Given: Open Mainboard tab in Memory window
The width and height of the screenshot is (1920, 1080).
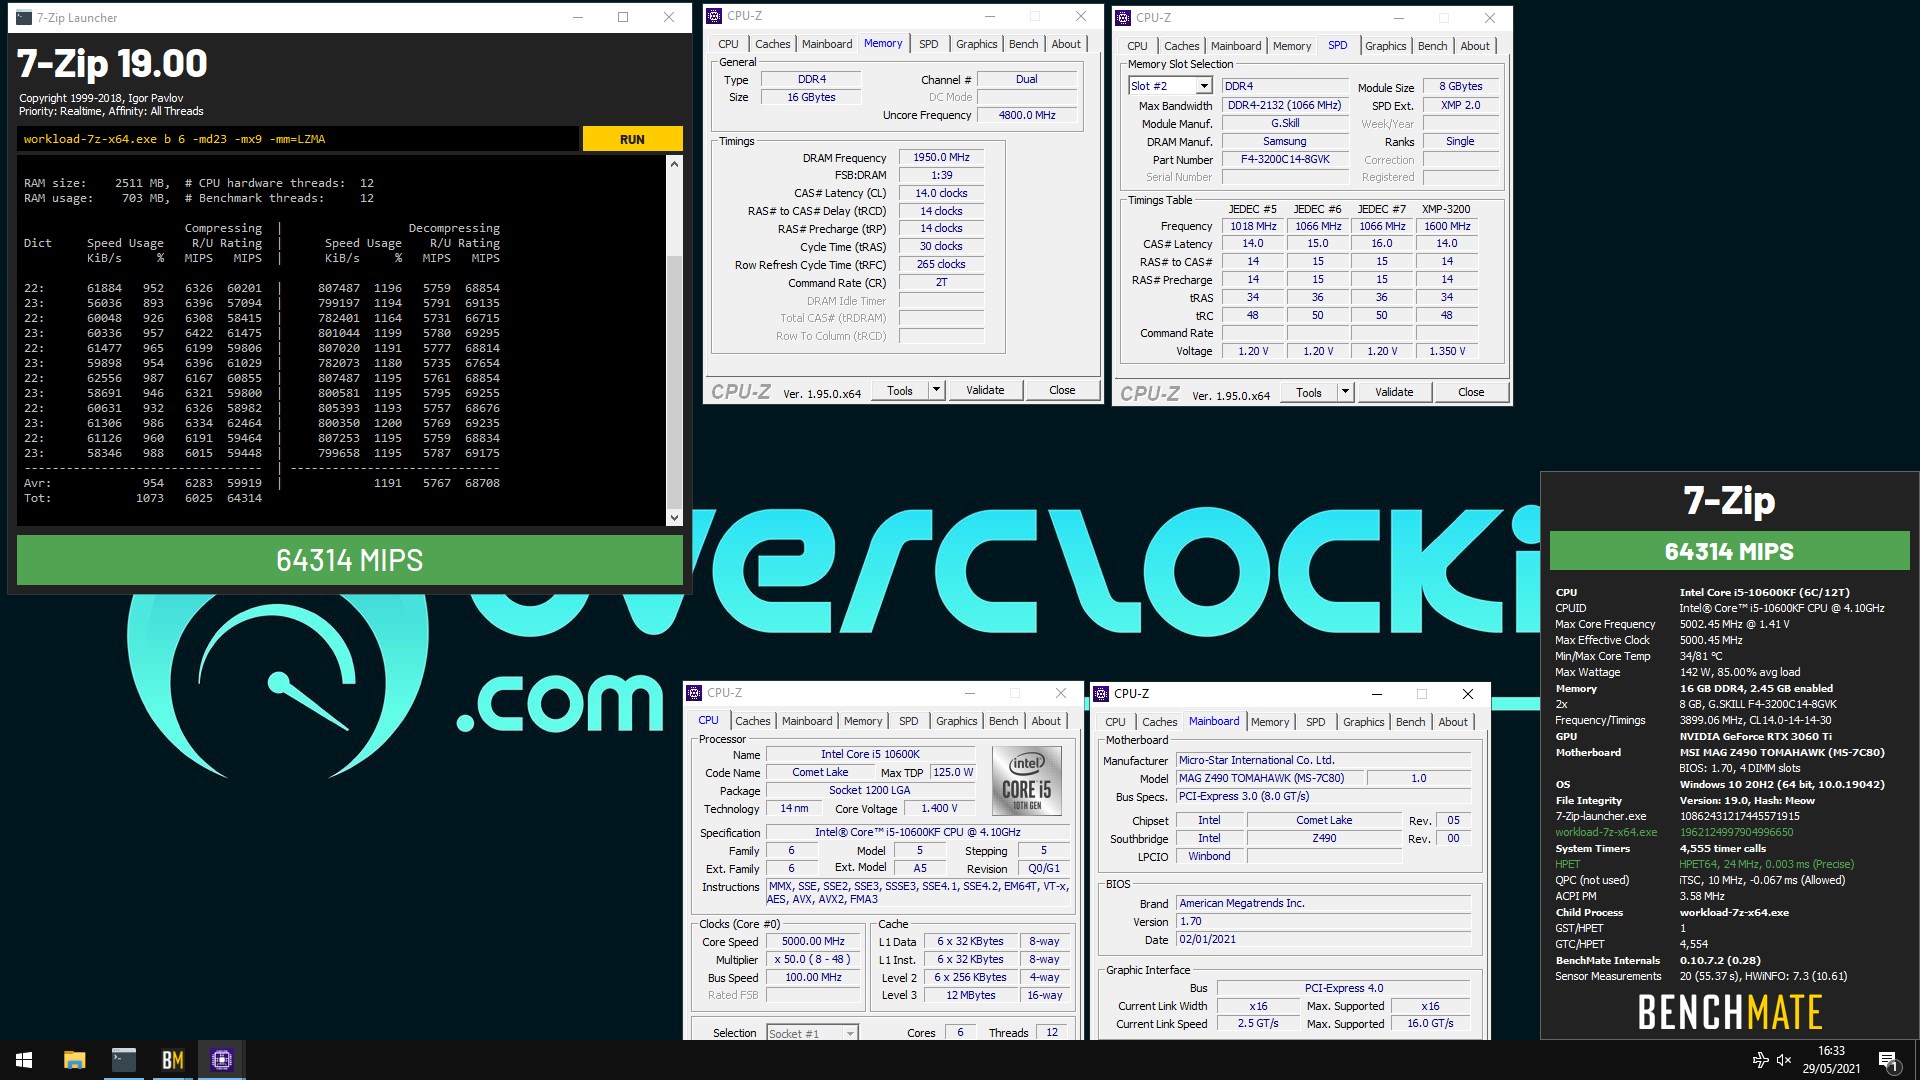Looking at the screenshot, I should click(x=827, y=44).
